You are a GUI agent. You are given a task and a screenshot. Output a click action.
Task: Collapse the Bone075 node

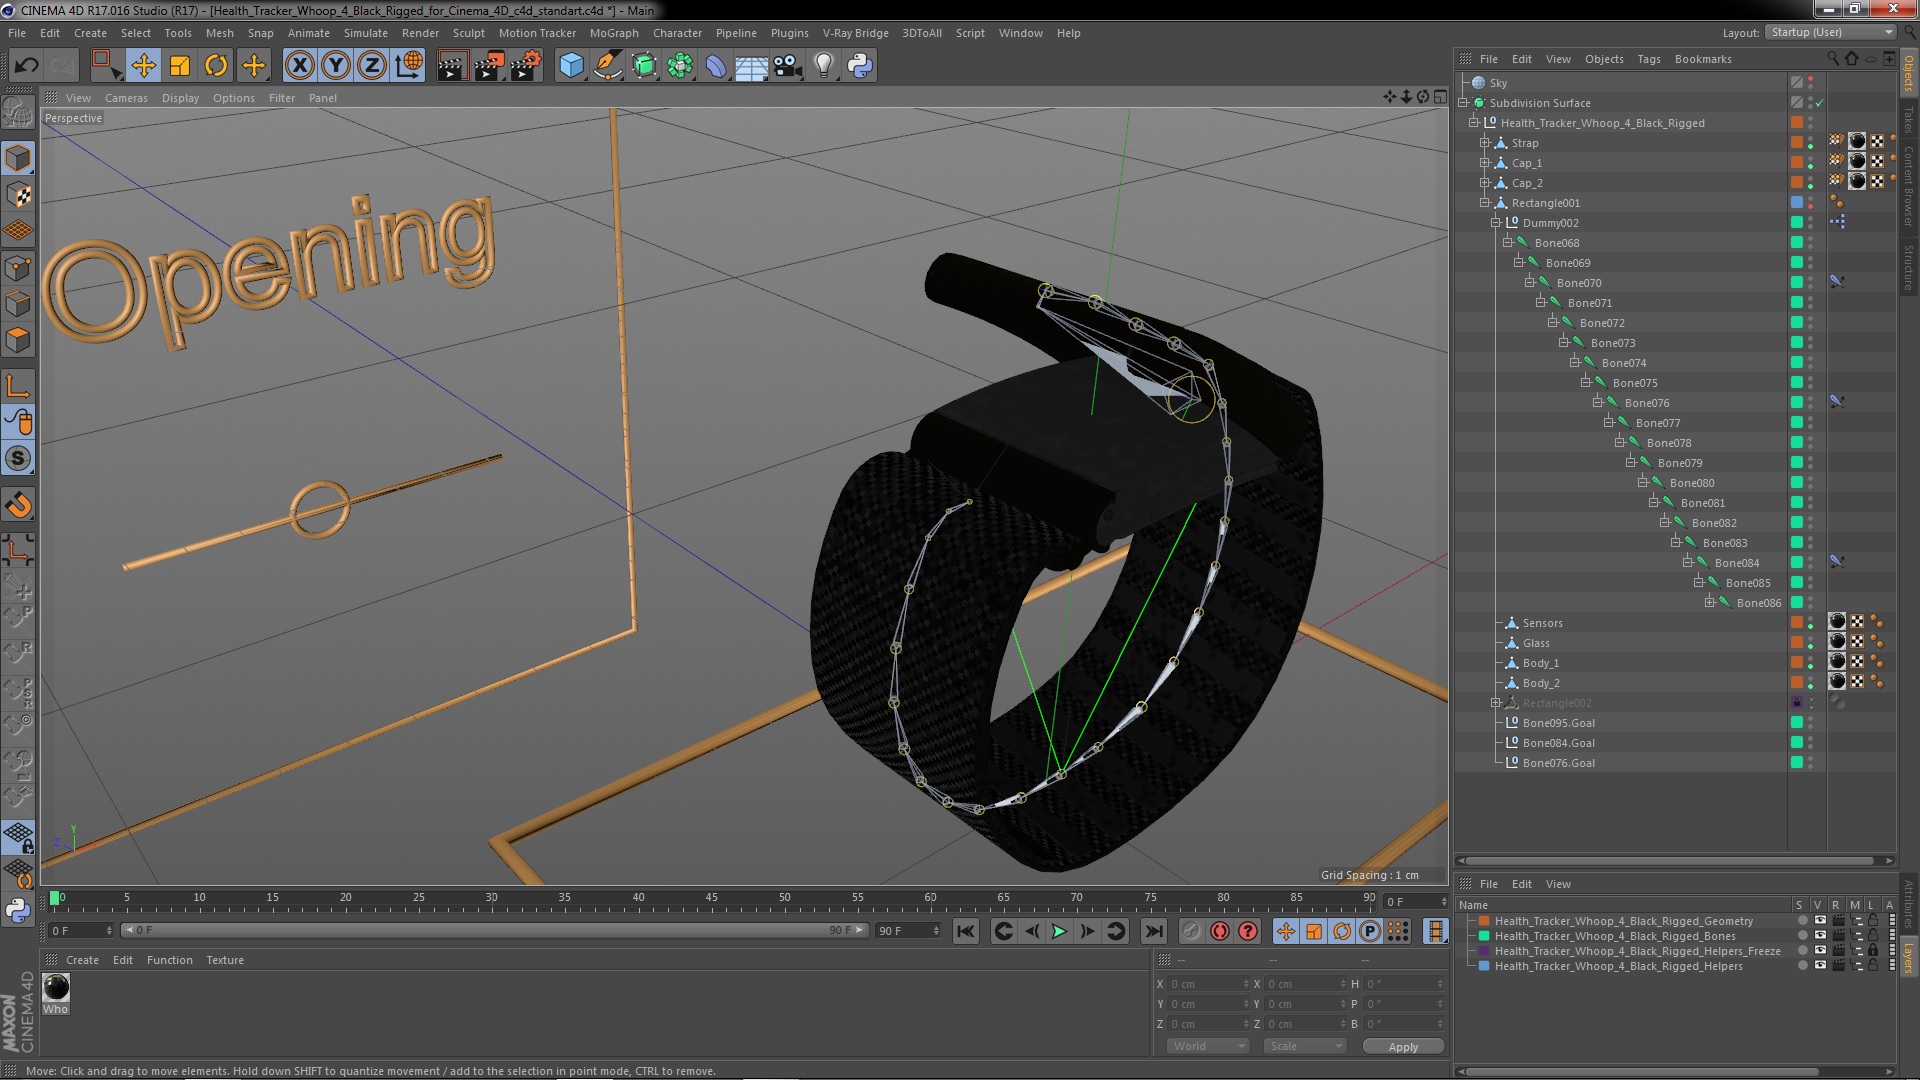(x=1586, y=383)
